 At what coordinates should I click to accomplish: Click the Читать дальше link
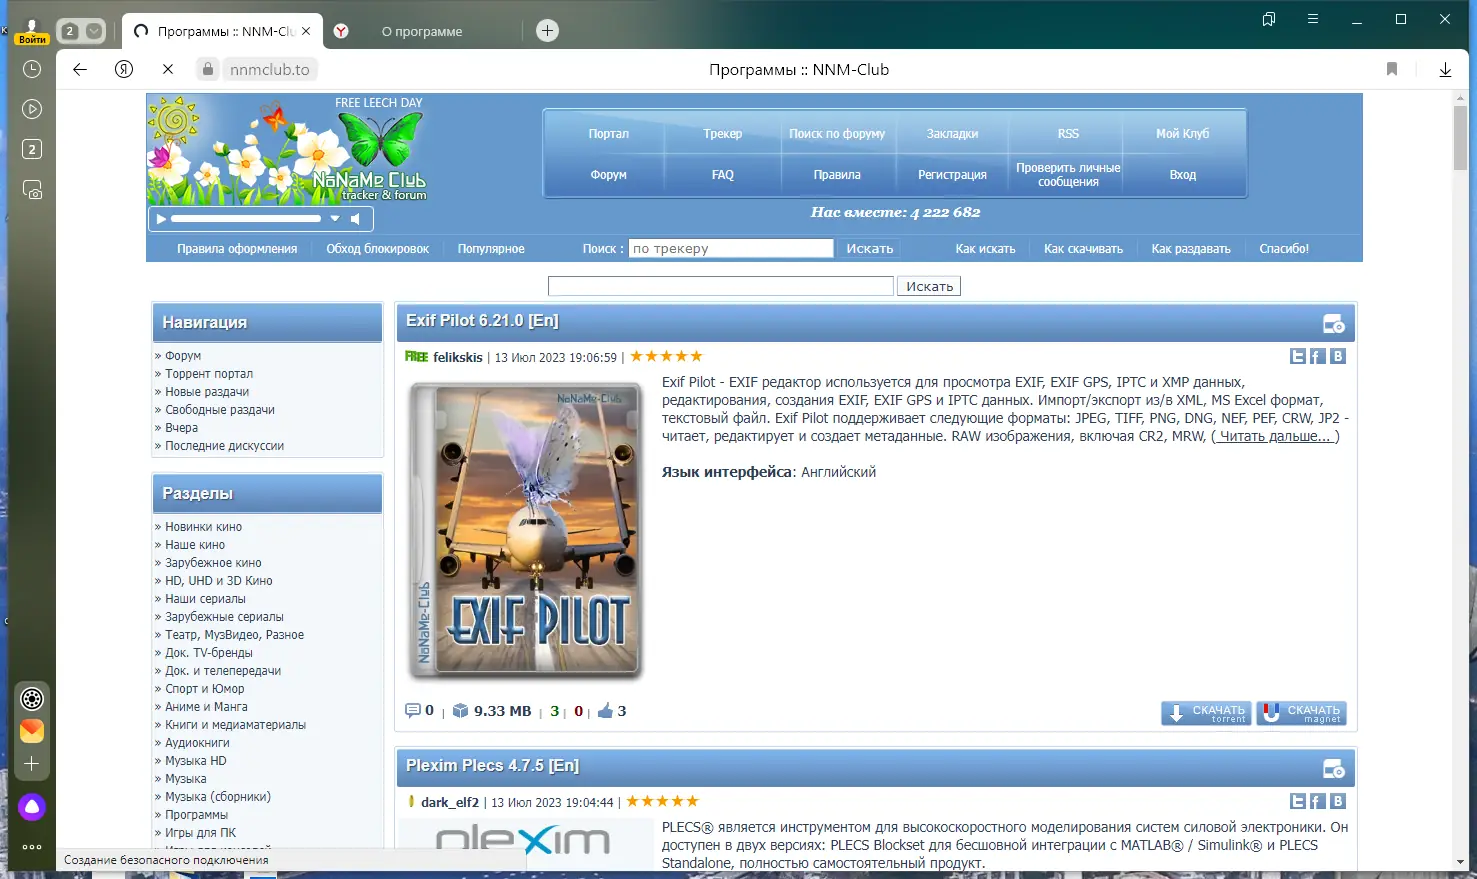(1275, 436)
